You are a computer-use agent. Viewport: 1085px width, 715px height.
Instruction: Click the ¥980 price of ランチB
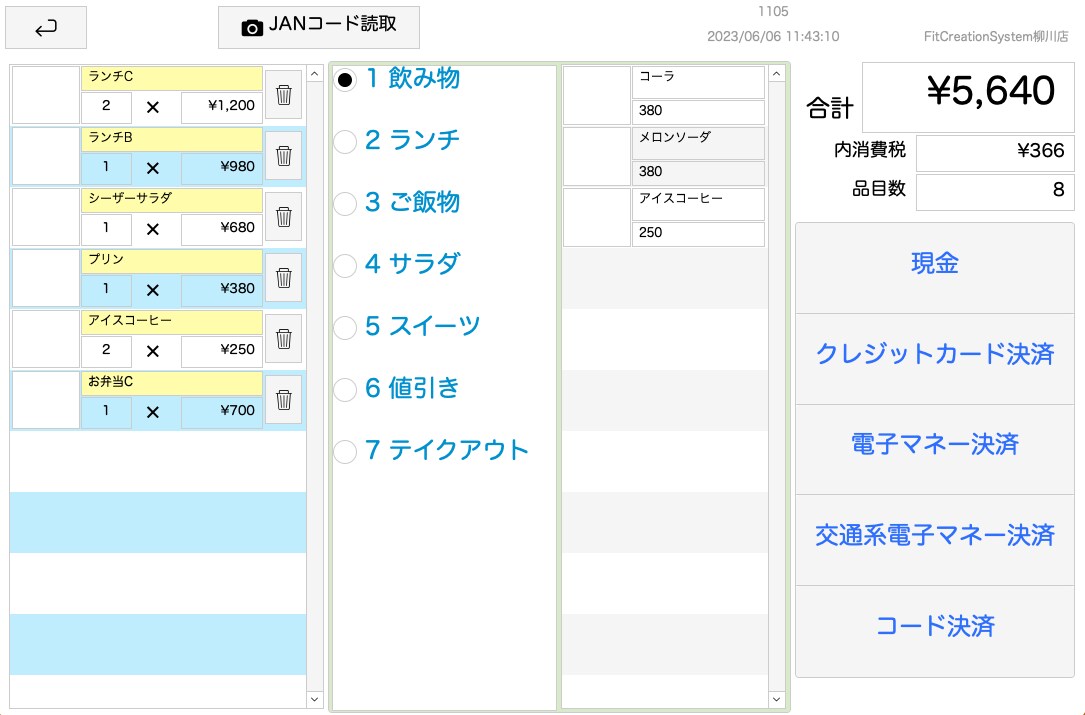pos(221,168)
